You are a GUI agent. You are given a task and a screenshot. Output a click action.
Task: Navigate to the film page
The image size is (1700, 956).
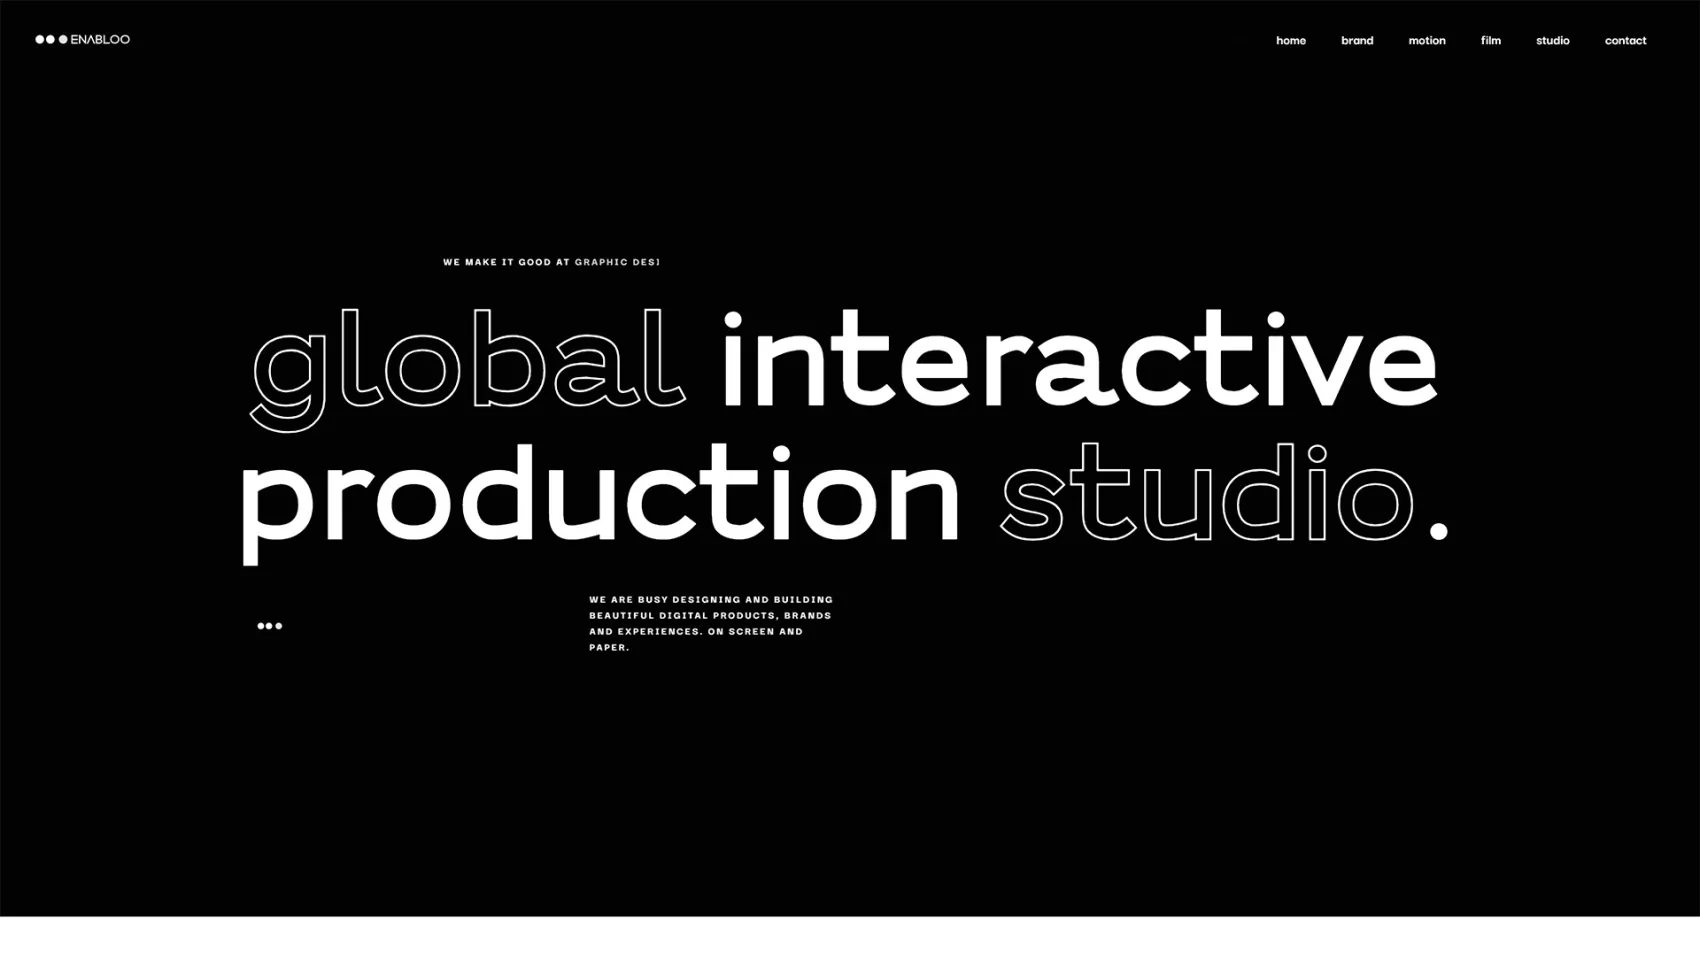pyautogui.click(x=1490, y=41)
